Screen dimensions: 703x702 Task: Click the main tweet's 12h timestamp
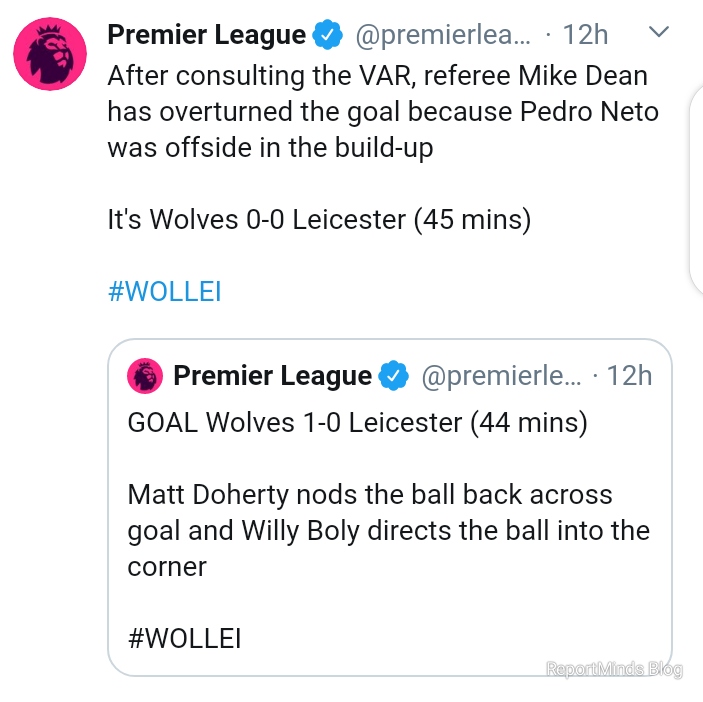tap(585, 35)
